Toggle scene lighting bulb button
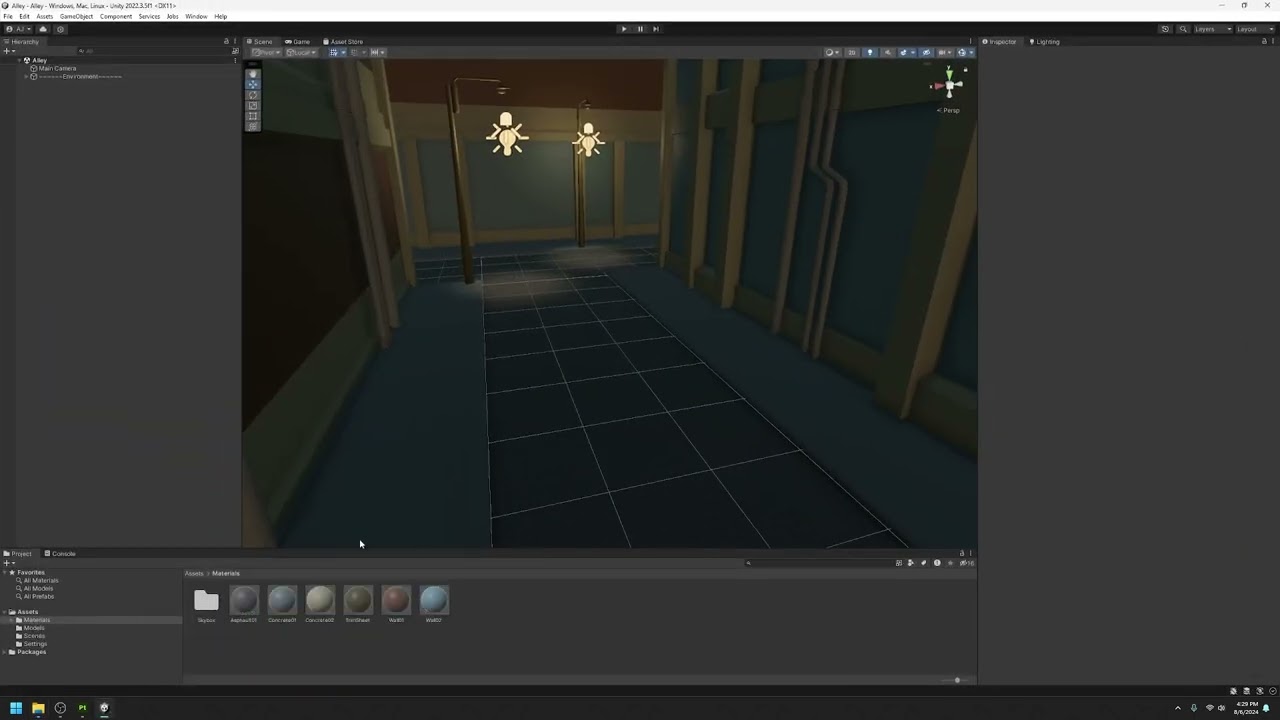Viewport: 1280px width, 720px height. click(870, 52)
